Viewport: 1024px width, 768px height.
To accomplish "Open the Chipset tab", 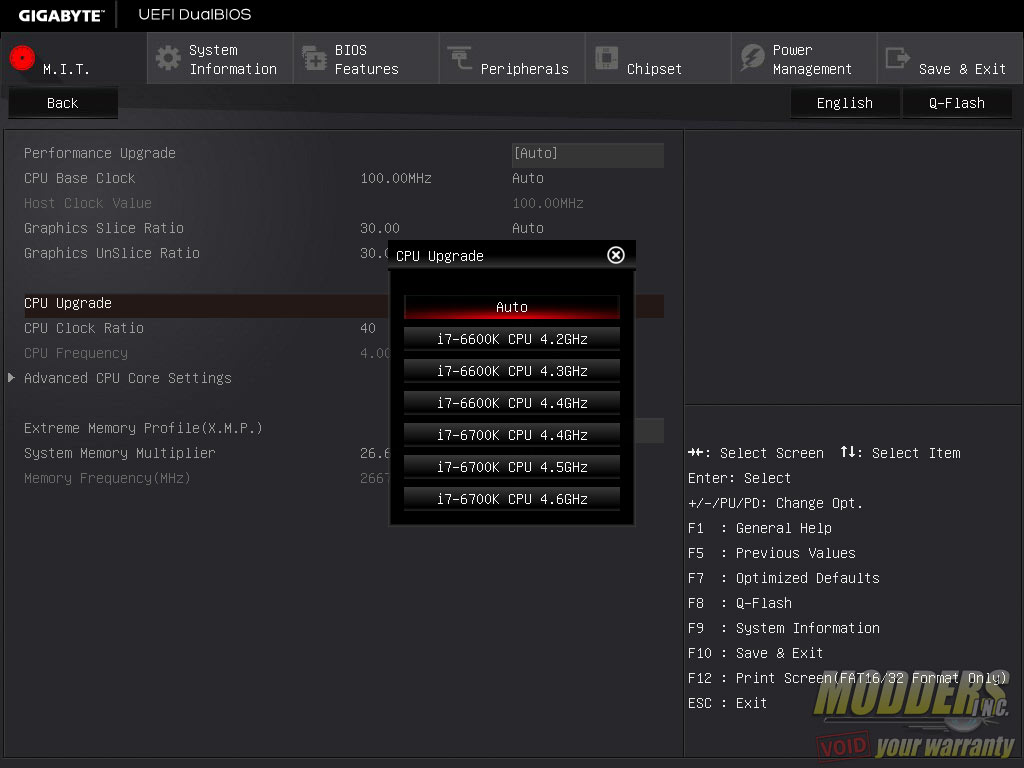I will tap(658, 59).
